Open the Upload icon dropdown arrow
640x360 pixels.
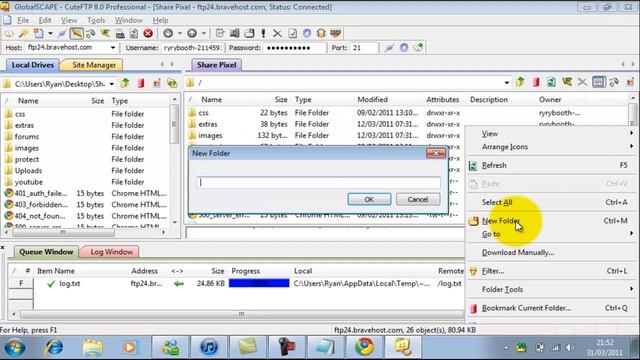tap(203, 33)
